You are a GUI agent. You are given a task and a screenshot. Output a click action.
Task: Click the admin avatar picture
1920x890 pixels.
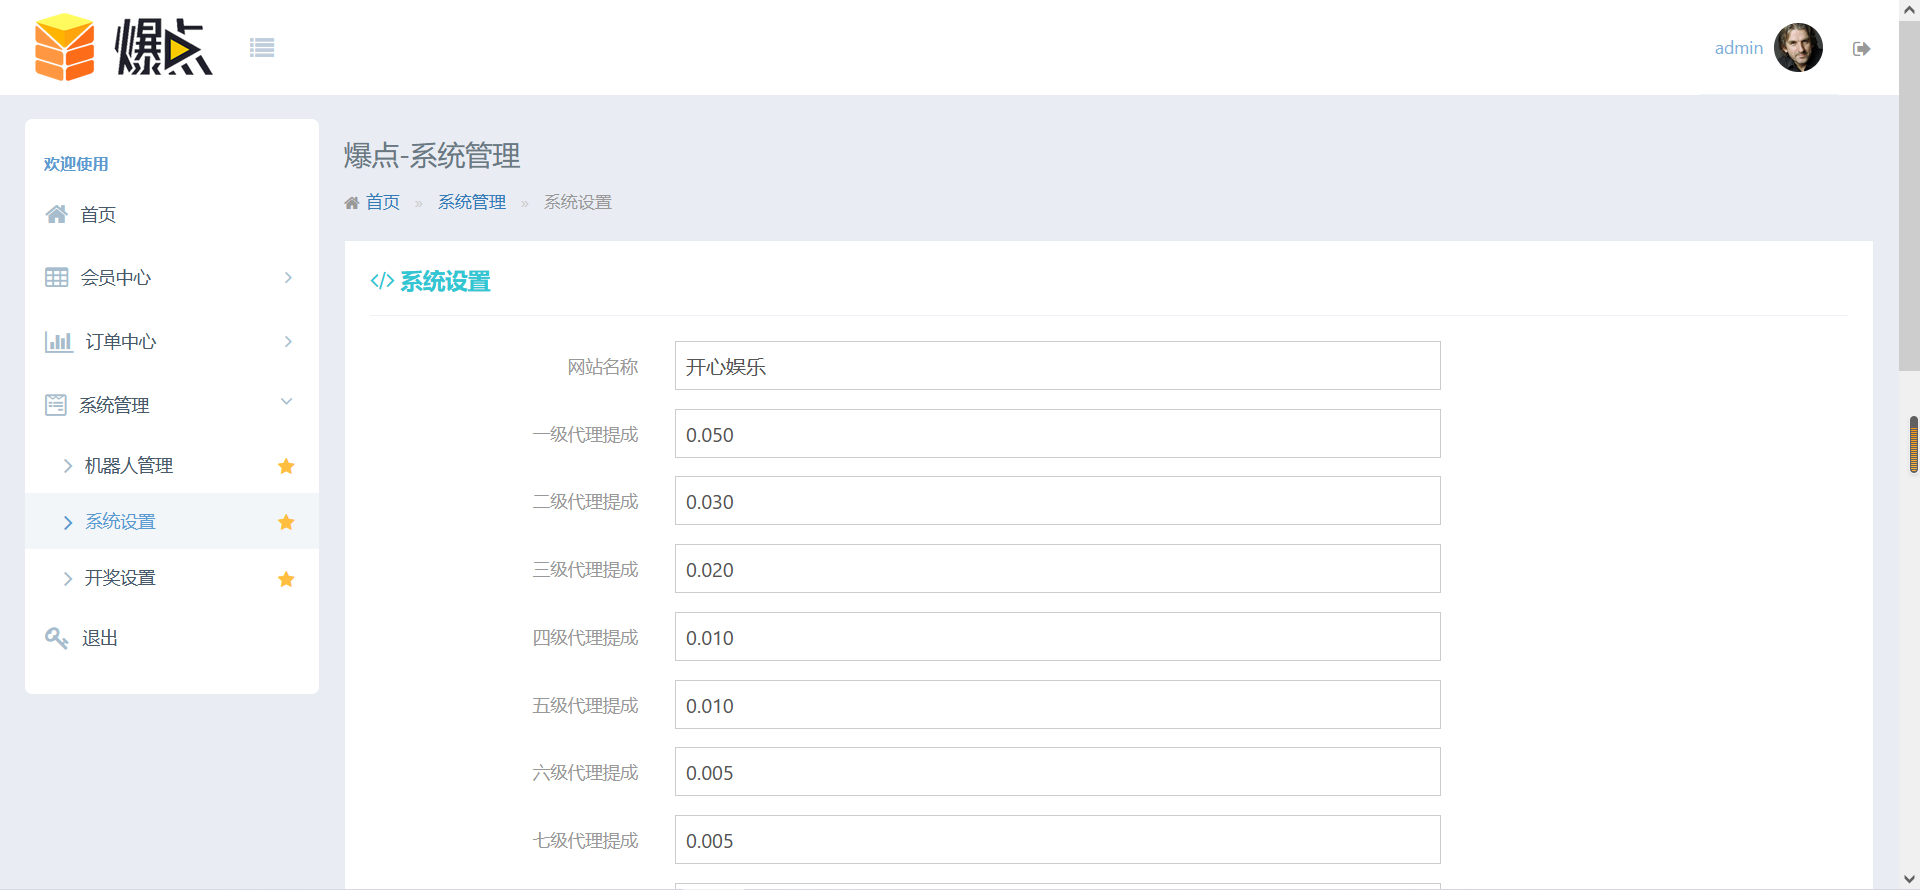coord(1797,48)
